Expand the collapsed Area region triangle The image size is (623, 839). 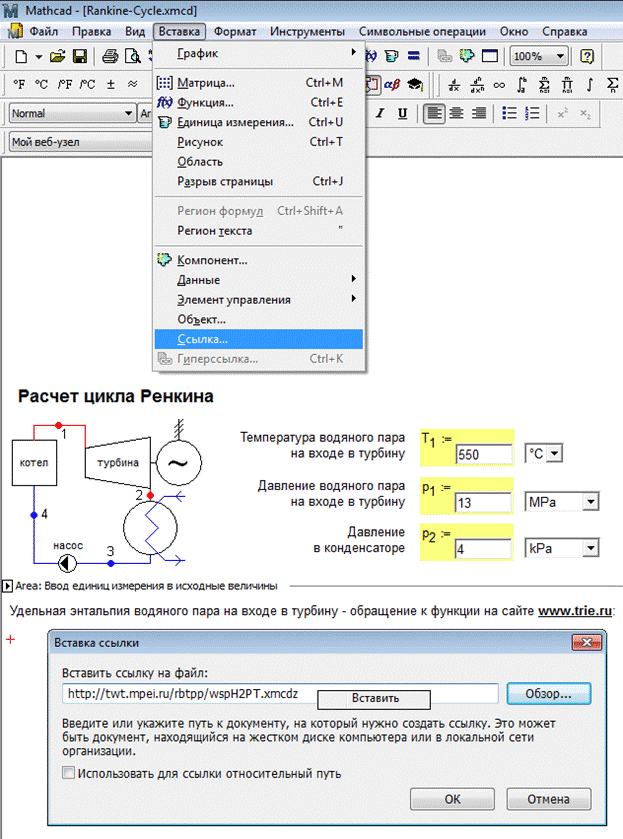[x=7, y=586]
